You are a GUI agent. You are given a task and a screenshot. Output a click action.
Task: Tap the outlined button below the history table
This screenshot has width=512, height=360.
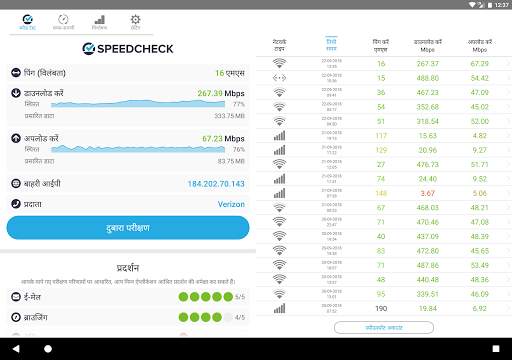click(x=384, y=327)
